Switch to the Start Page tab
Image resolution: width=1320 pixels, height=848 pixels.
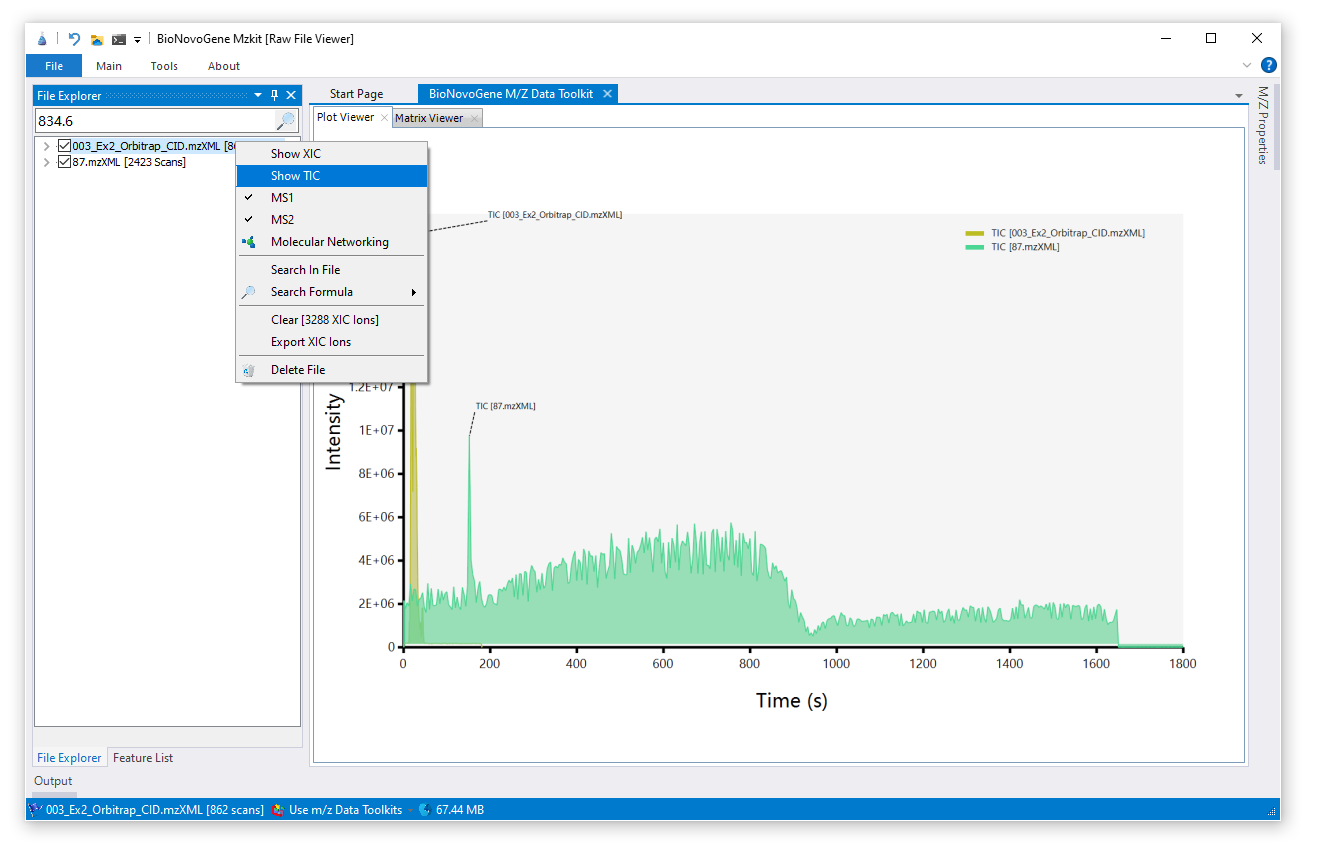[x=357, y=94]
